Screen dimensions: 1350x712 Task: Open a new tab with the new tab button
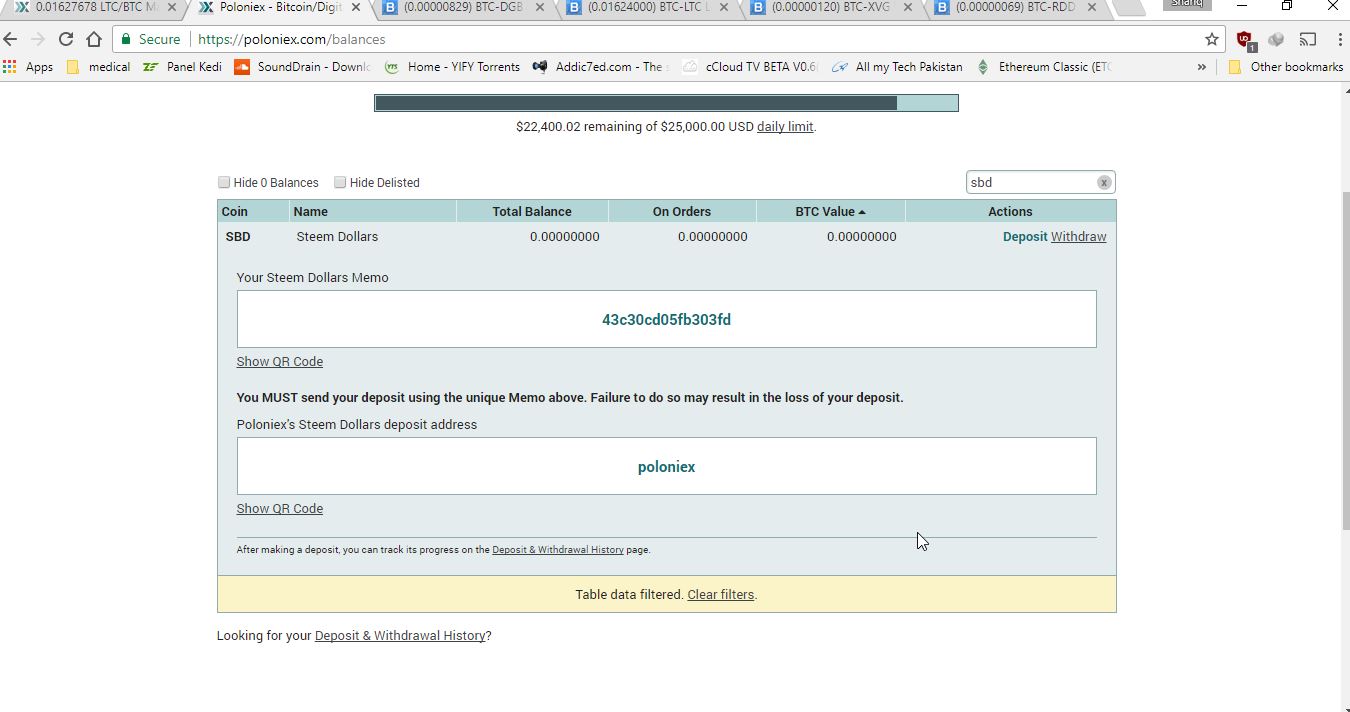(x=1130, y=8)
